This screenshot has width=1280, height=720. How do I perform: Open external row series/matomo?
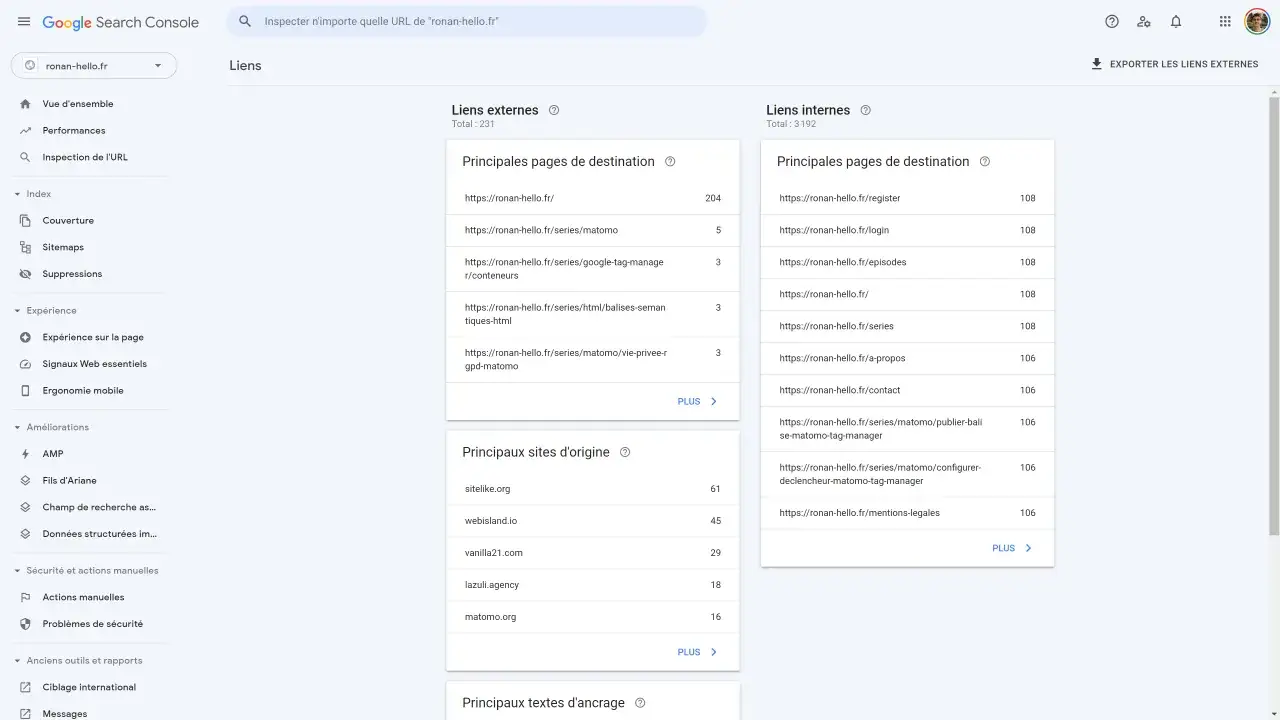coord(593,230)
